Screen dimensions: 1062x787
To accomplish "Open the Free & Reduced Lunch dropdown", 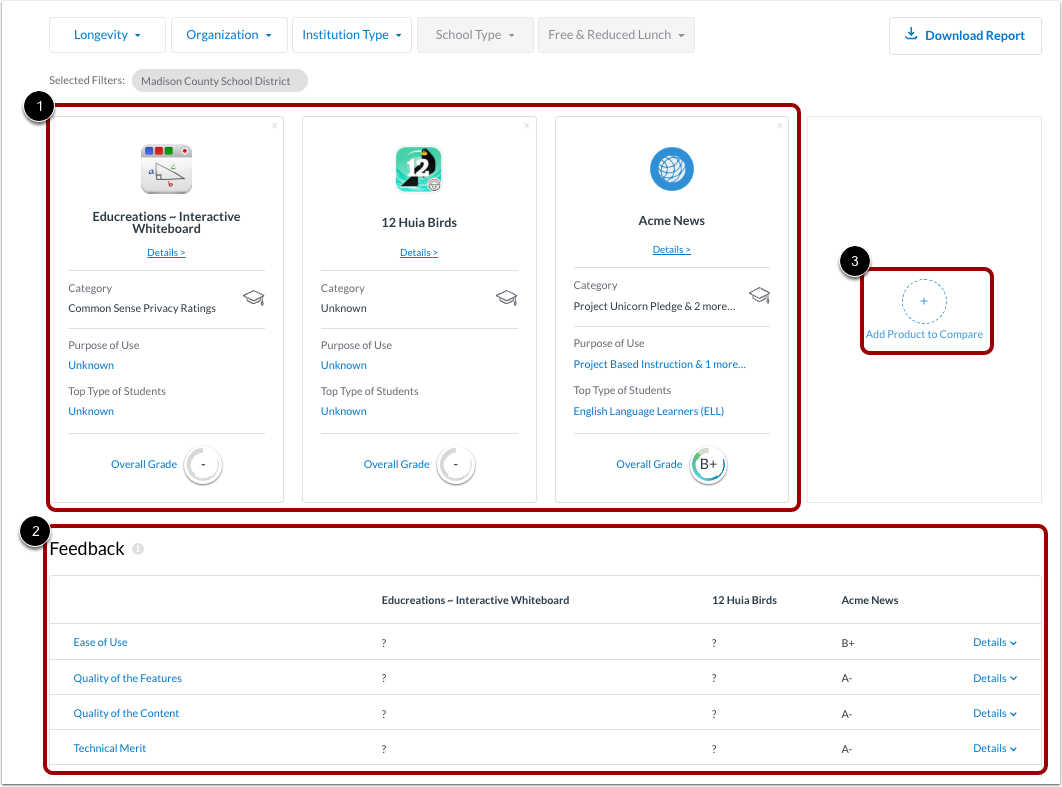I will 616,35.
